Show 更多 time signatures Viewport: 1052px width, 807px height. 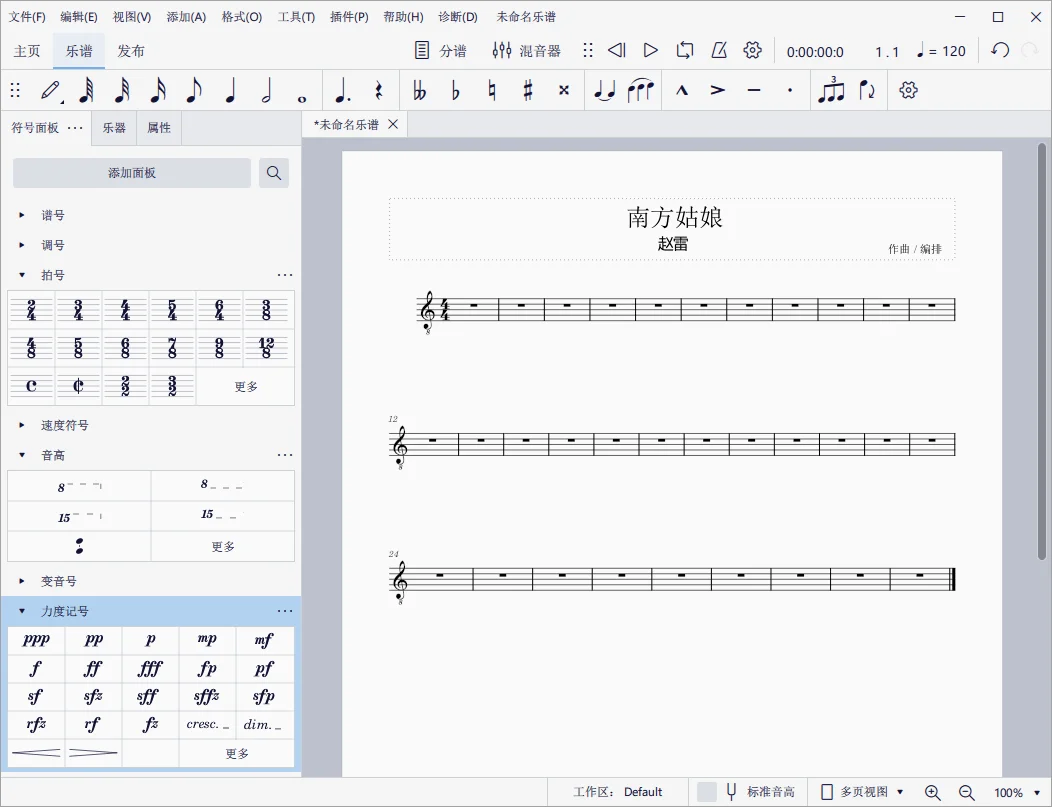pyautogui.click(x=246, y=386)
